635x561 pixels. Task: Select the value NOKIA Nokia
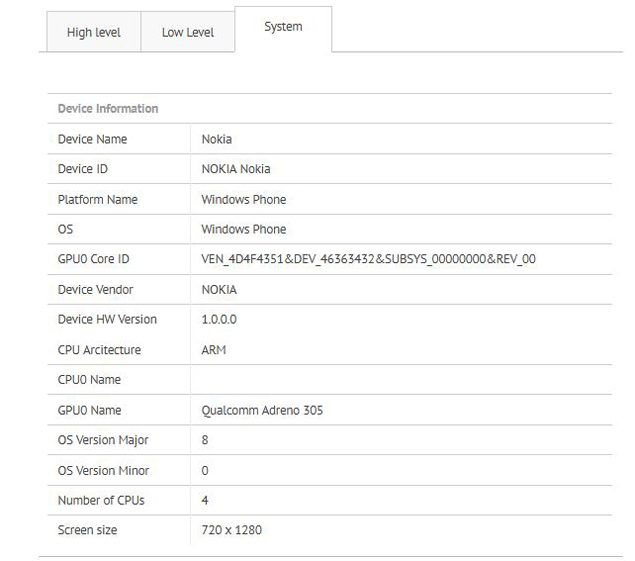point(236,169)
